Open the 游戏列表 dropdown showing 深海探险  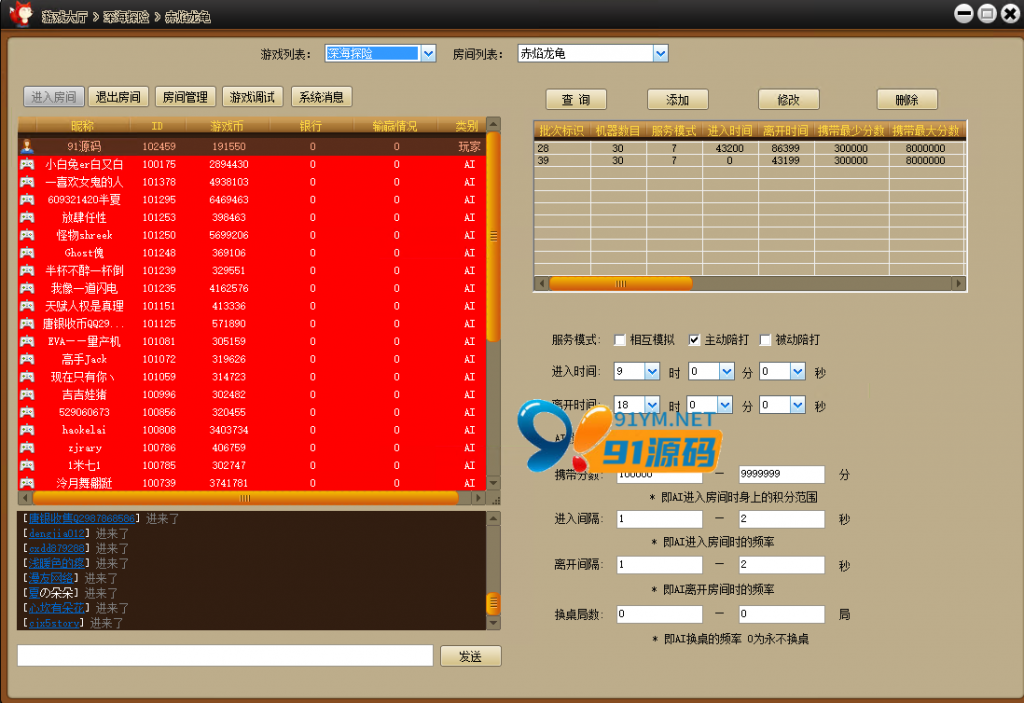coord(428,54)
